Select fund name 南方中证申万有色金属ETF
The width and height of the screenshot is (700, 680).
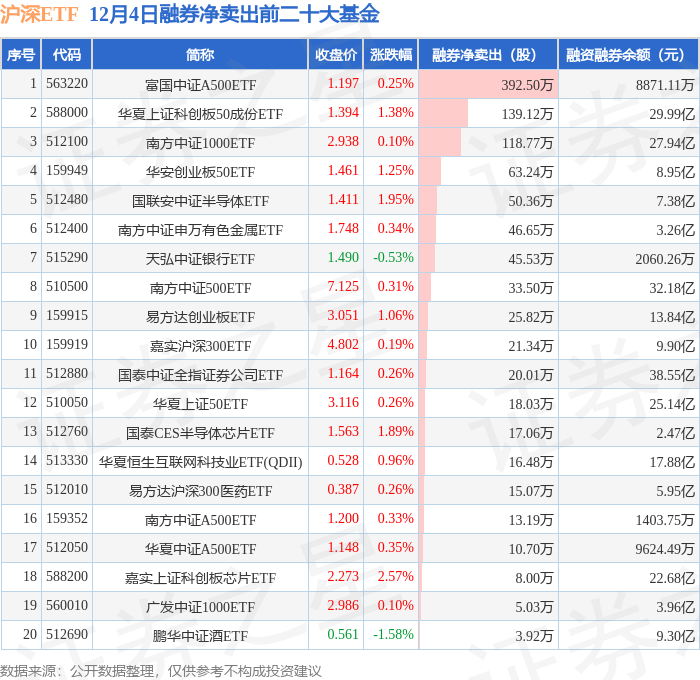200,230
